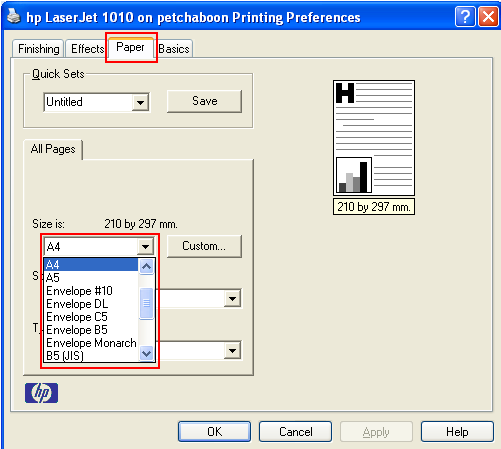Click the Custom... button

click(x=204, y=246)
